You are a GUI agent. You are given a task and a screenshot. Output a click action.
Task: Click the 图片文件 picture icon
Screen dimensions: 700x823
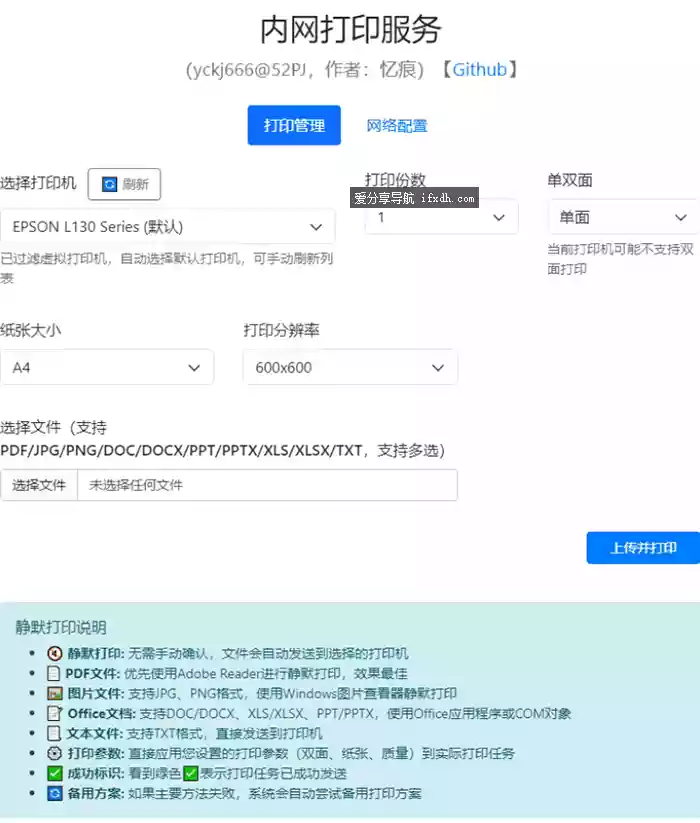[x=55, y=693]
